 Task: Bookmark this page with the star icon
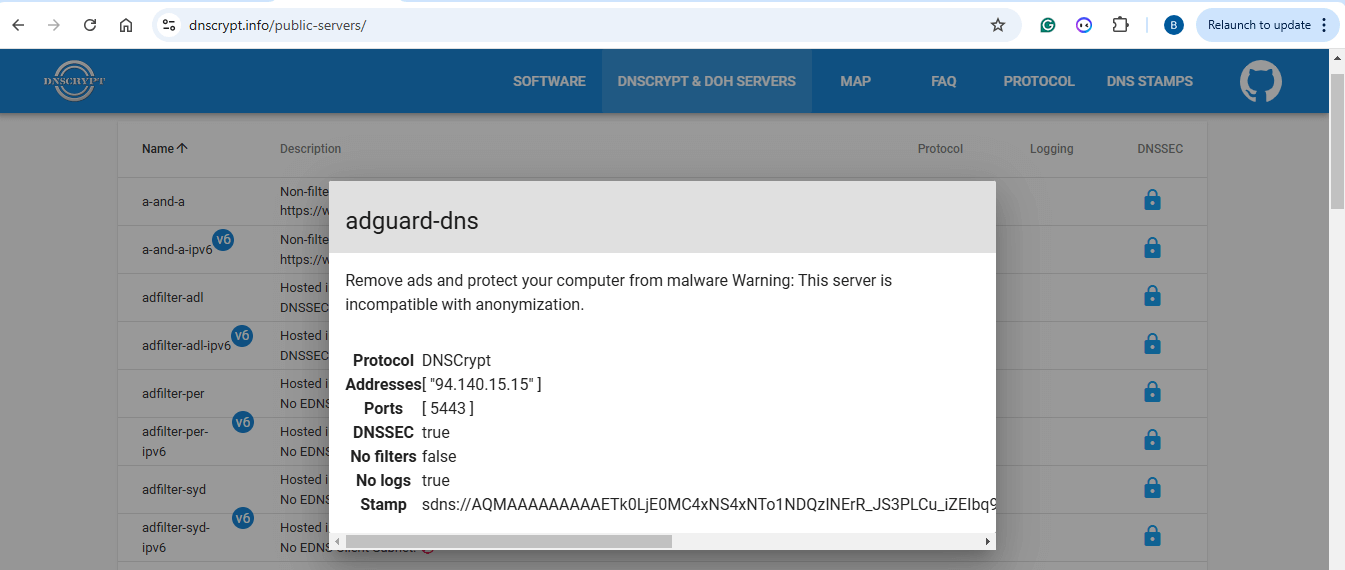click(x=997, y=25)
